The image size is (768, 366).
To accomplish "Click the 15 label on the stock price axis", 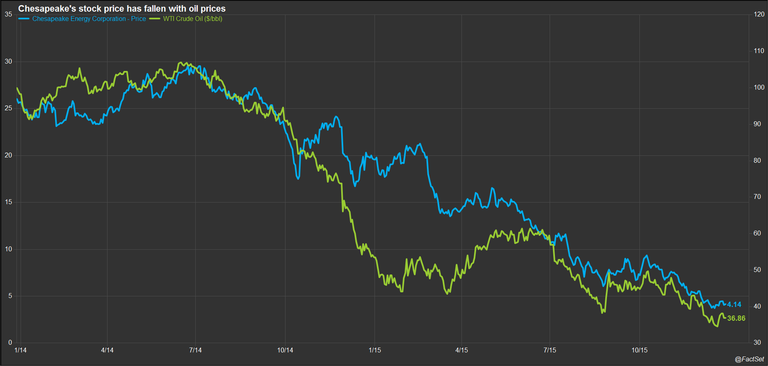I will pyautogui.click(x=8, y=202).
